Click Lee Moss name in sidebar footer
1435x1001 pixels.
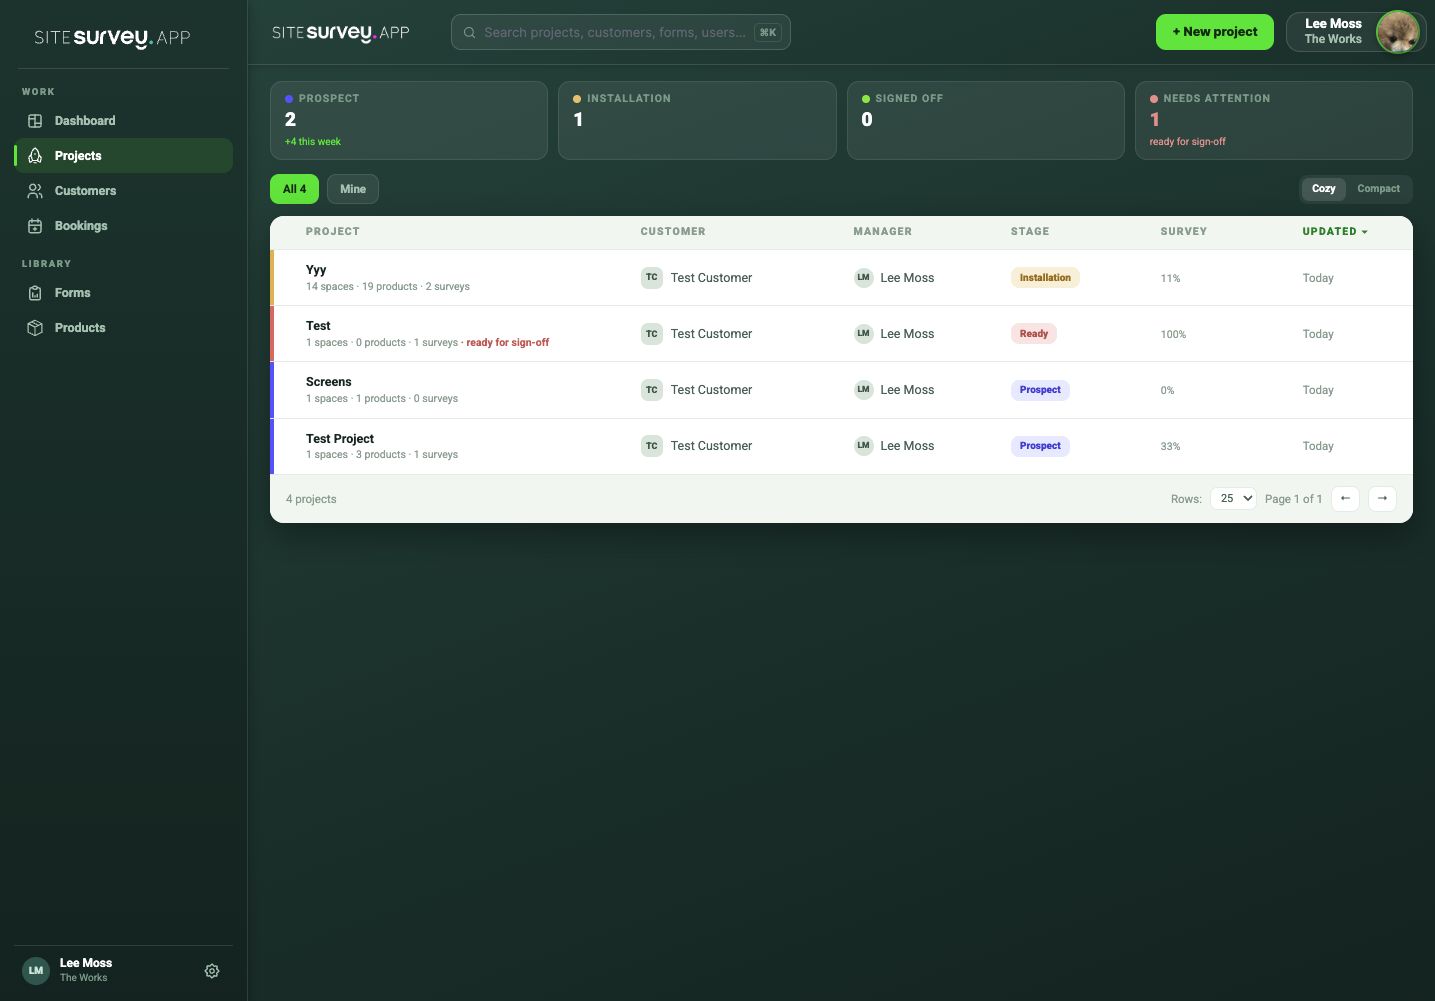pyautogui.click(x=86, y=963)
